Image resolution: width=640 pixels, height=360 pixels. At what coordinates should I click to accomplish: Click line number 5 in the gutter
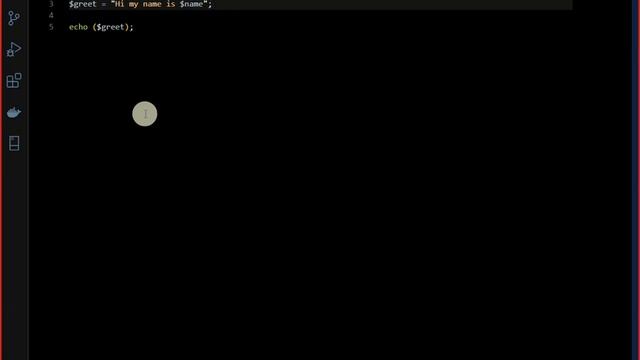coord(51,27)
